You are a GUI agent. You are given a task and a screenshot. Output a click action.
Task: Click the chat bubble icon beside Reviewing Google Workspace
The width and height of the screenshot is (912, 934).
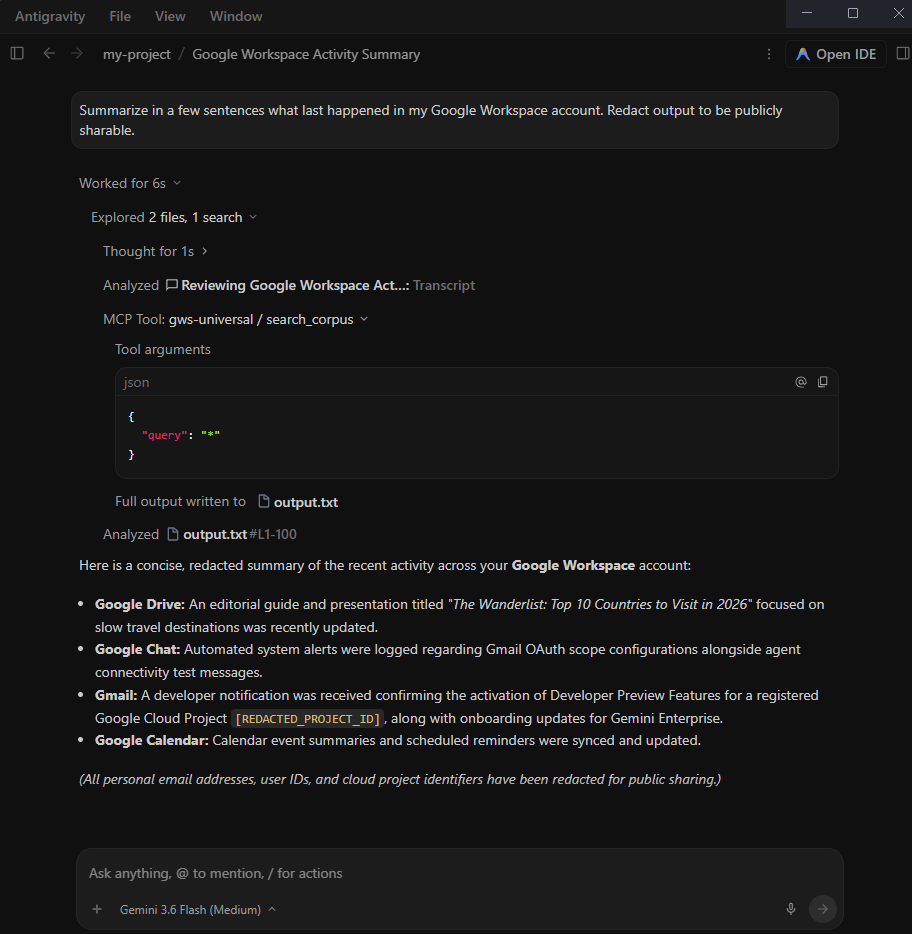click(x=172, y=285)
